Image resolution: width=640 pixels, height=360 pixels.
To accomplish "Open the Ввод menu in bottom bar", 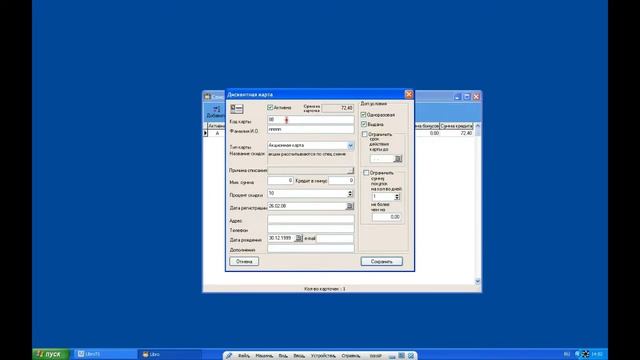I will tap(299, 356).
